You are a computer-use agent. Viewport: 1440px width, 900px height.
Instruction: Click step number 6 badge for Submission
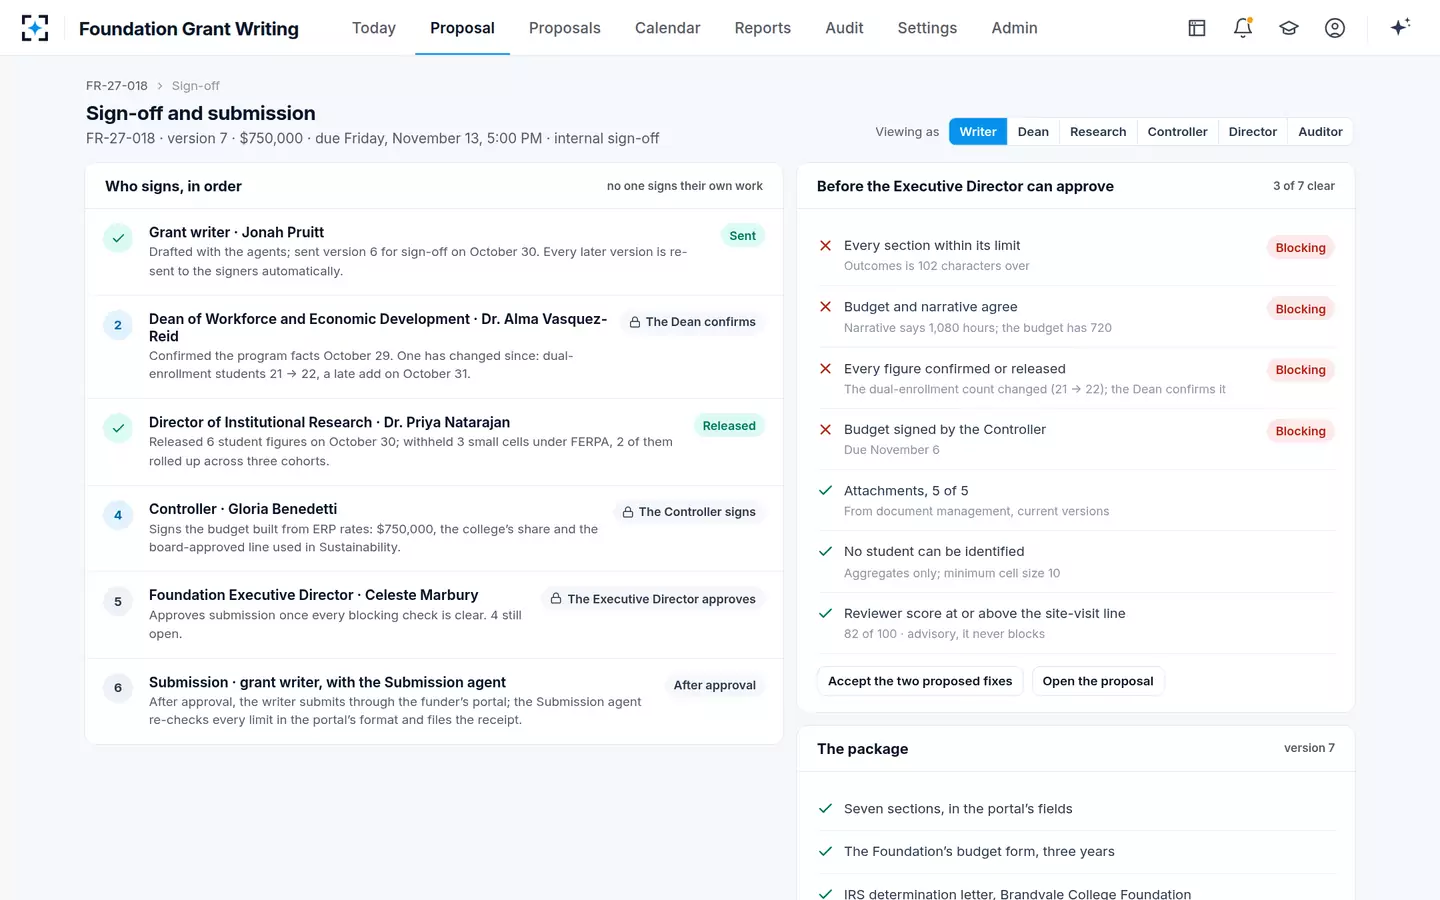(118, 688)
